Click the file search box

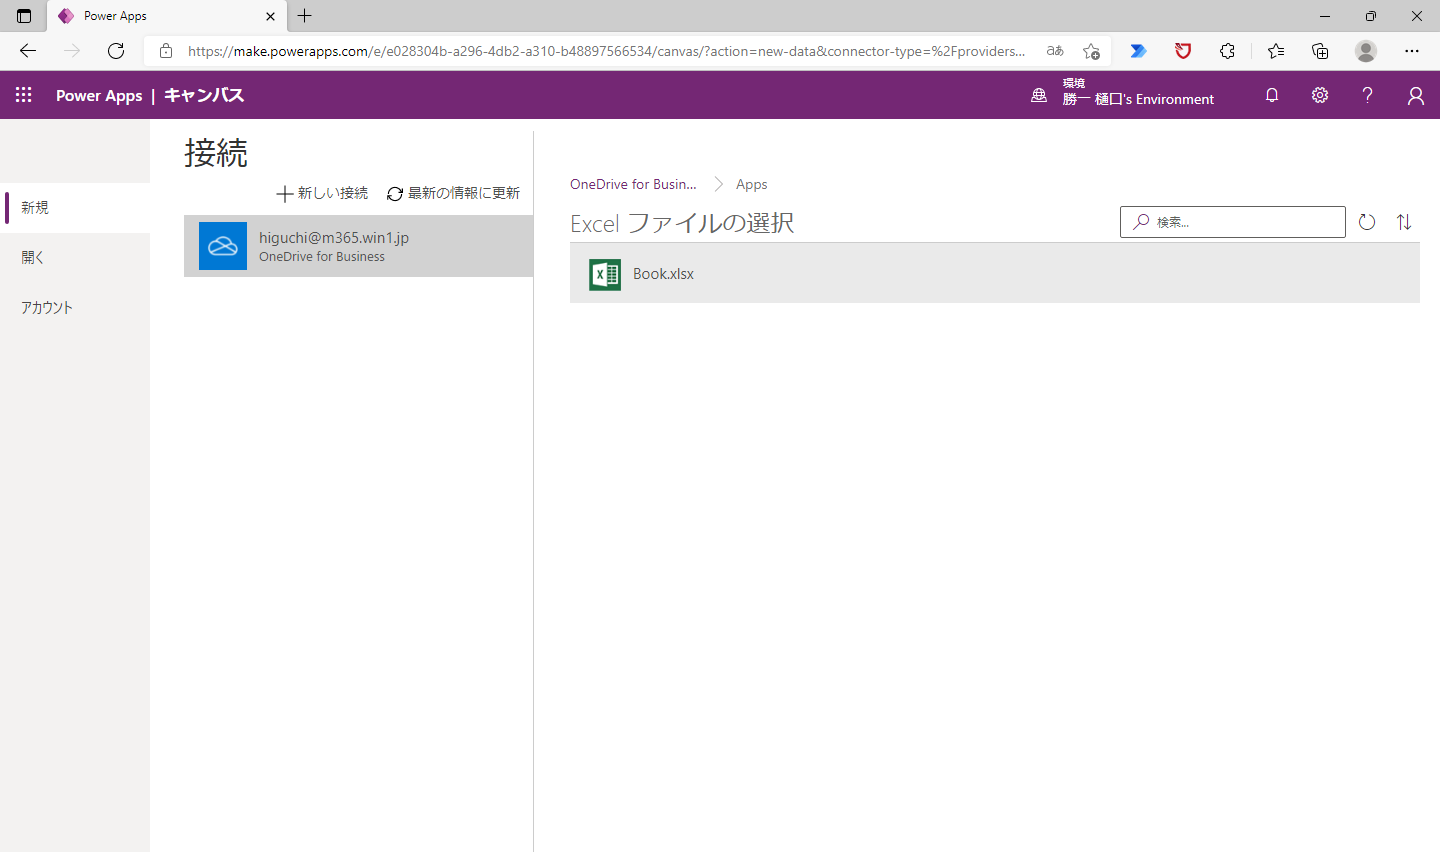click(1232, 222)
